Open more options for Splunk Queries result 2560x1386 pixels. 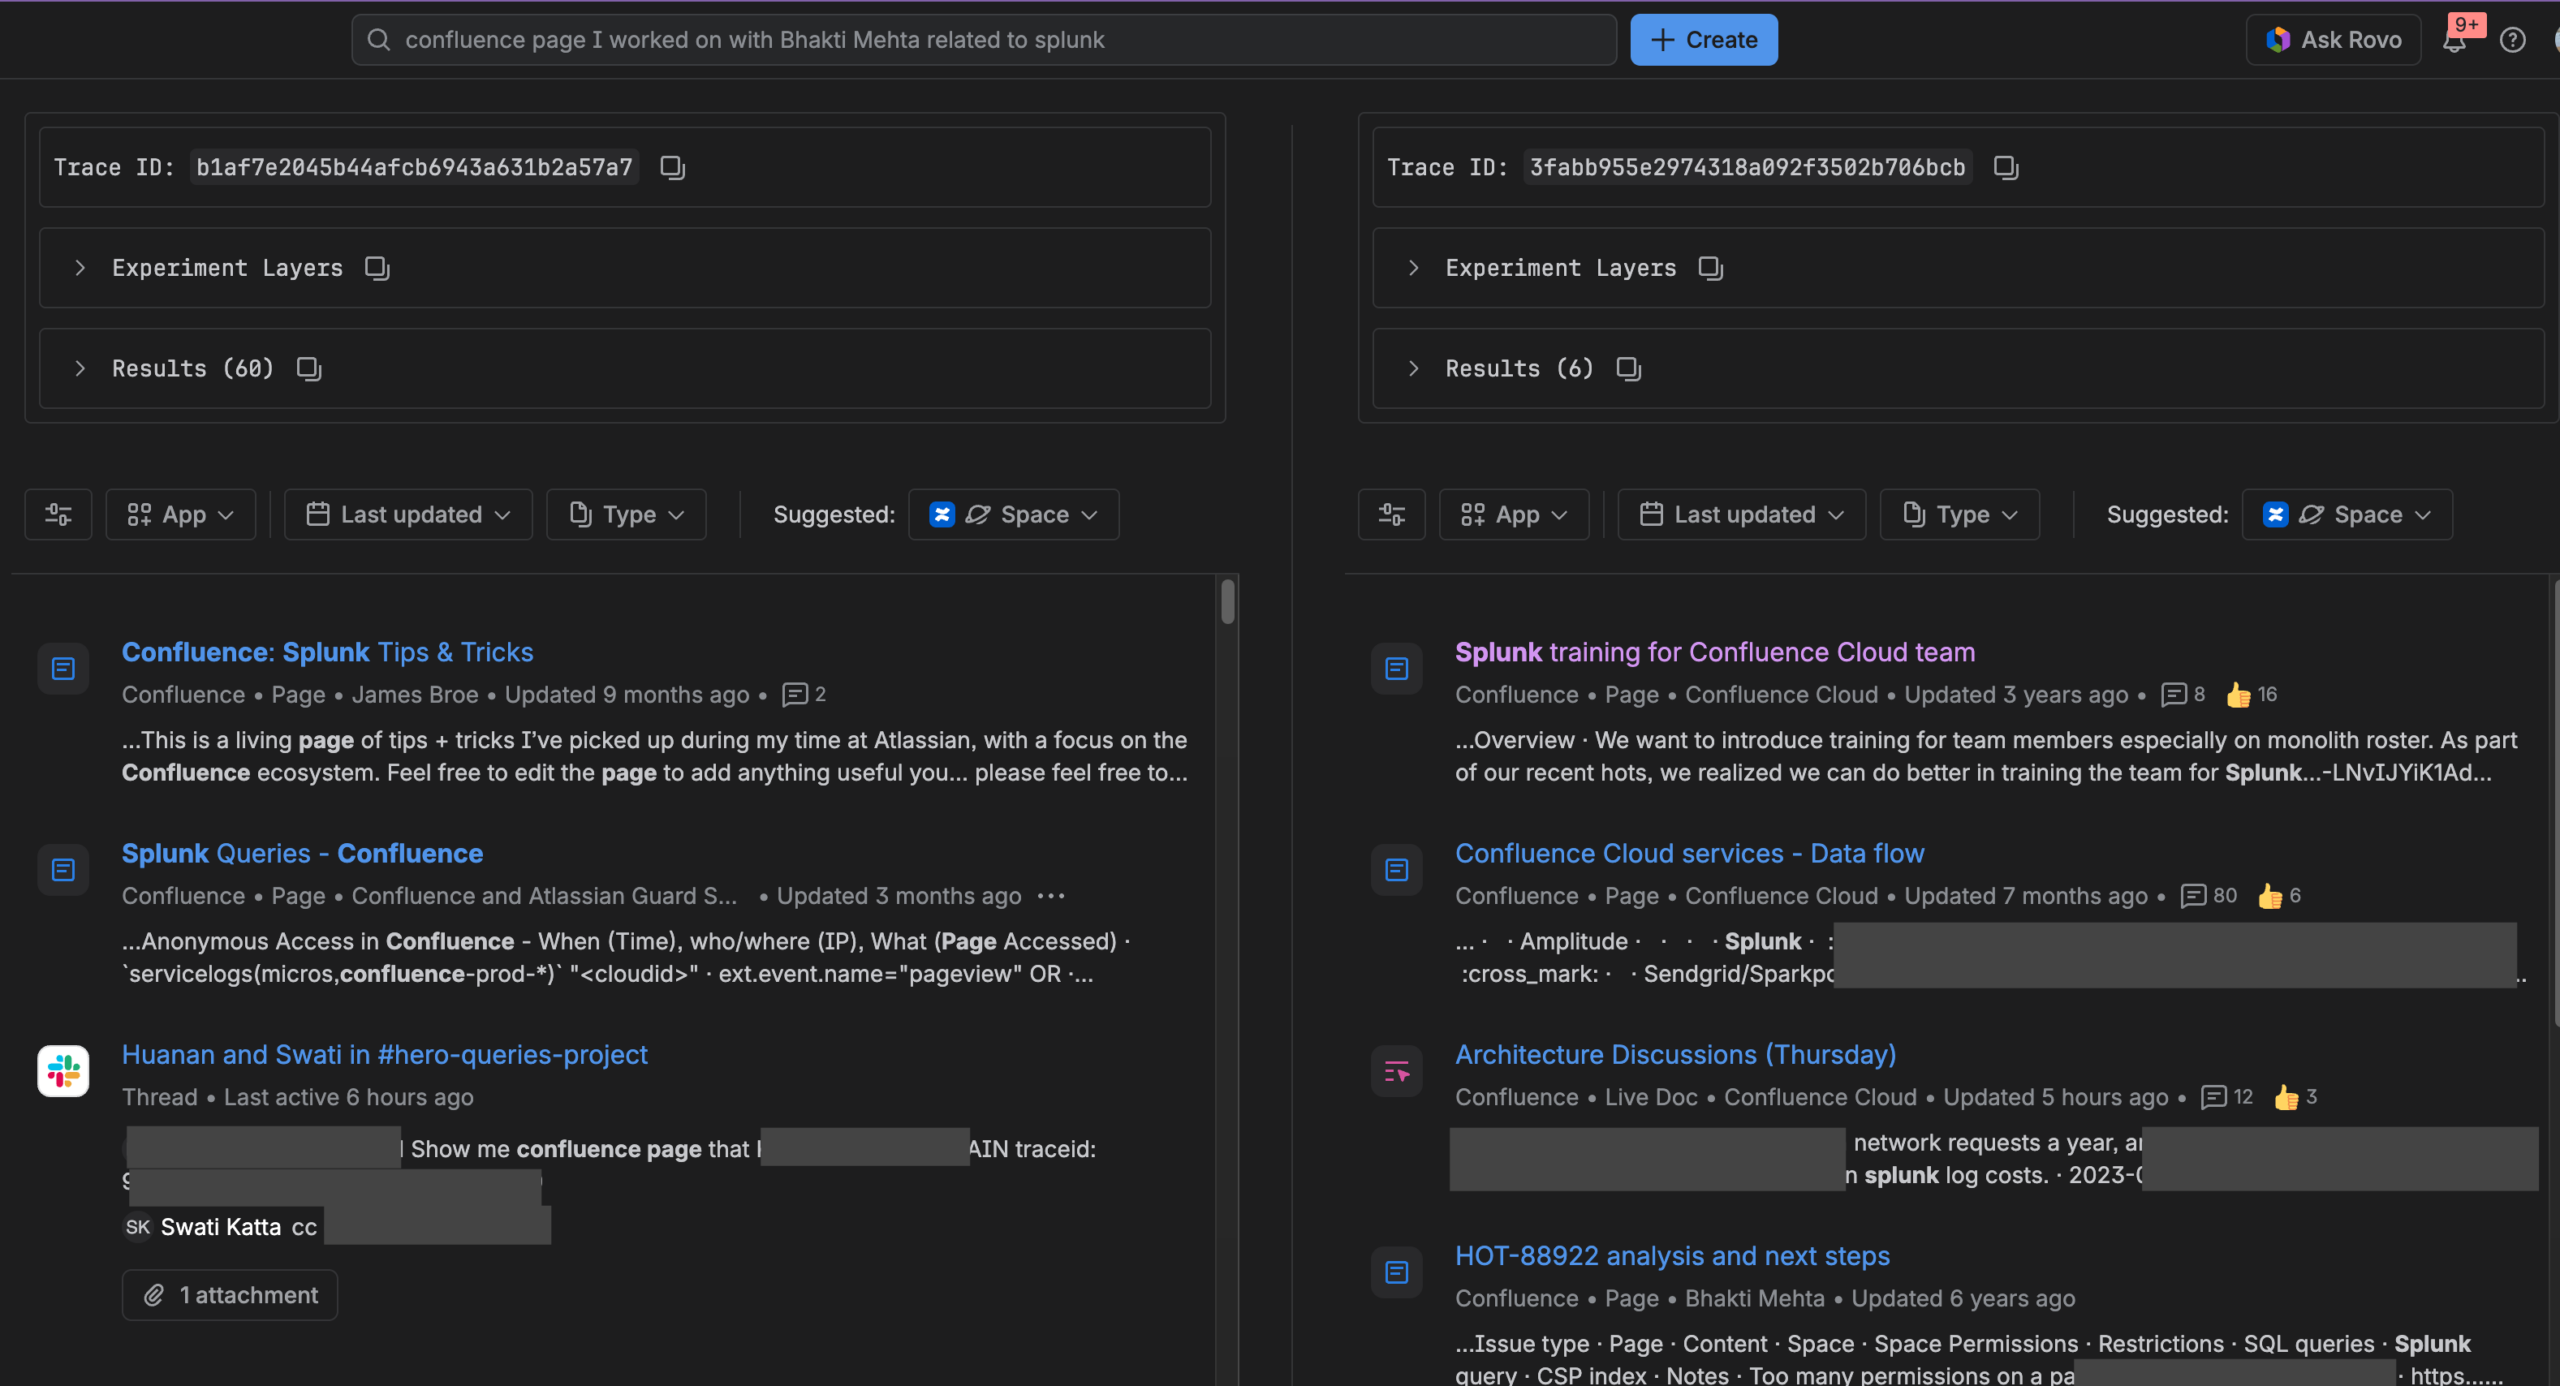(x=1051, y=896)
